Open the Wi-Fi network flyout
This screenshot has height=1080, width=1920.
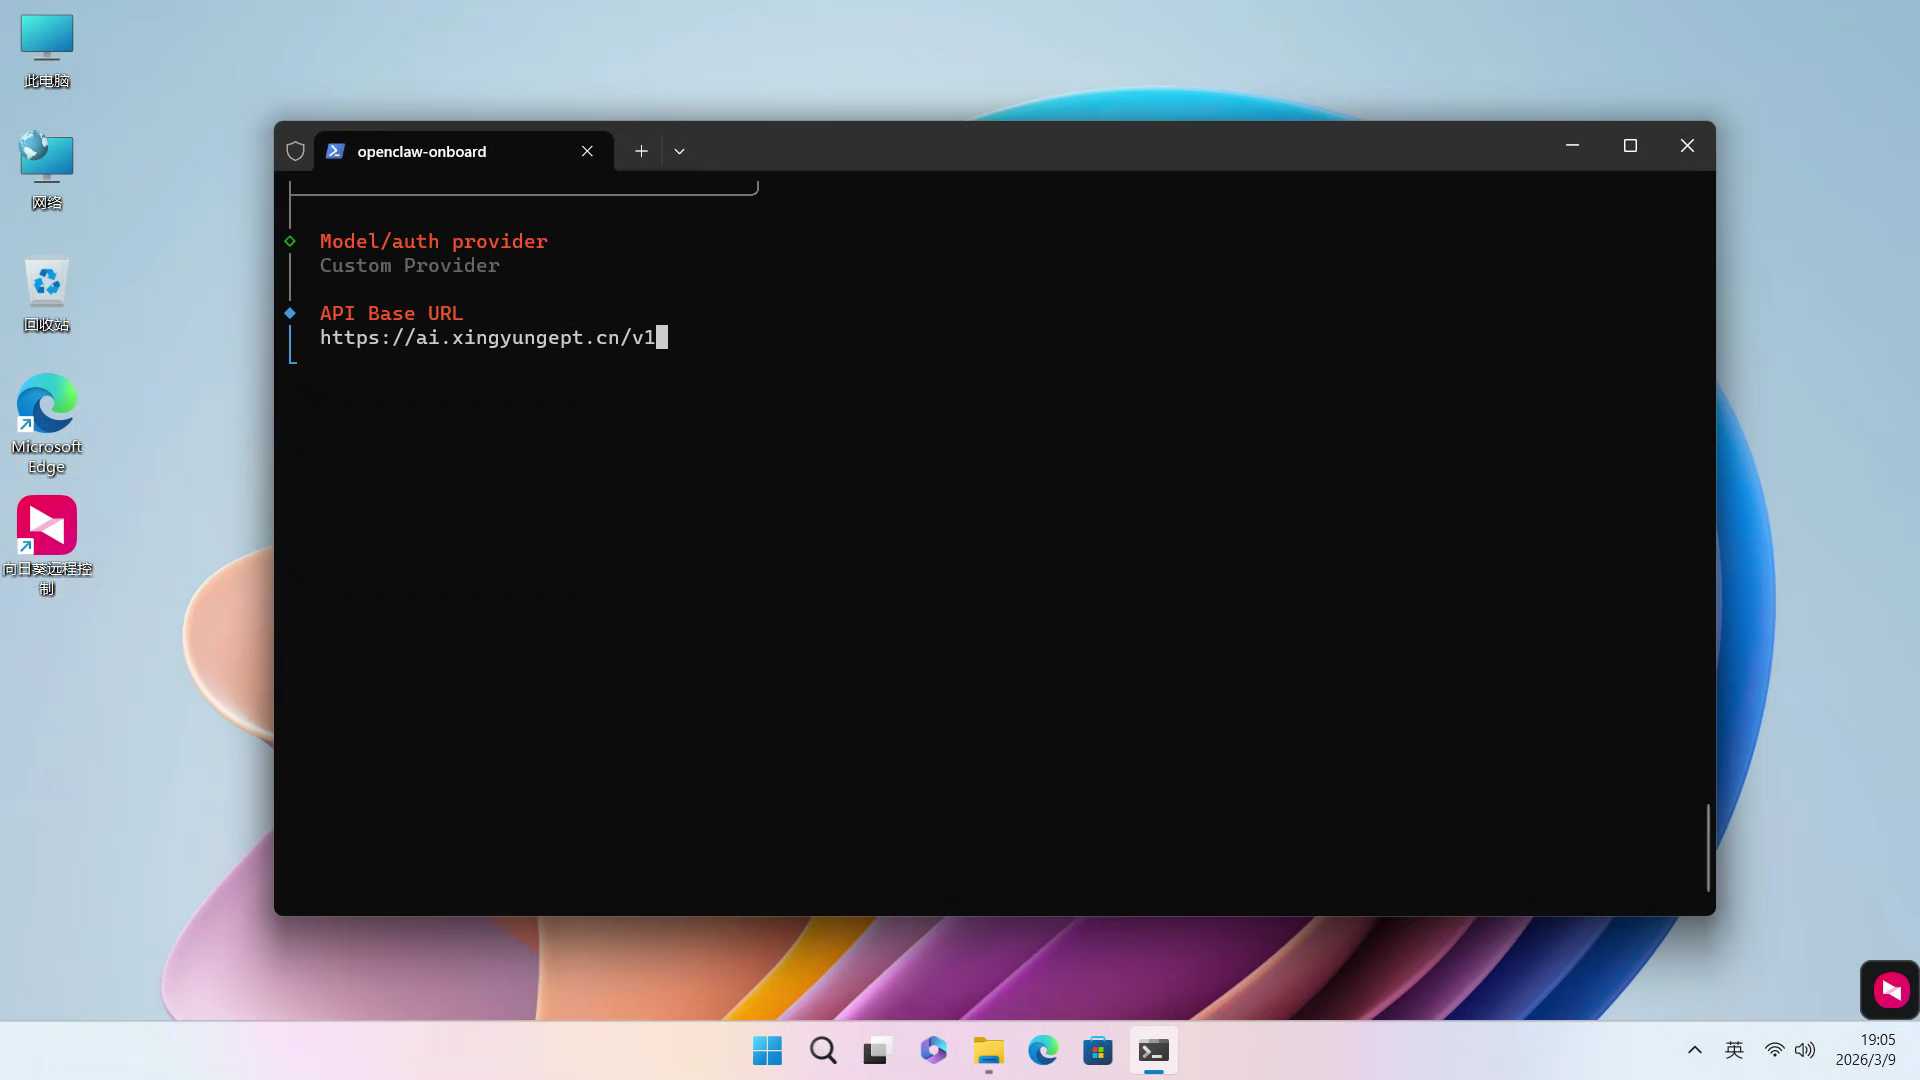1774,1050
